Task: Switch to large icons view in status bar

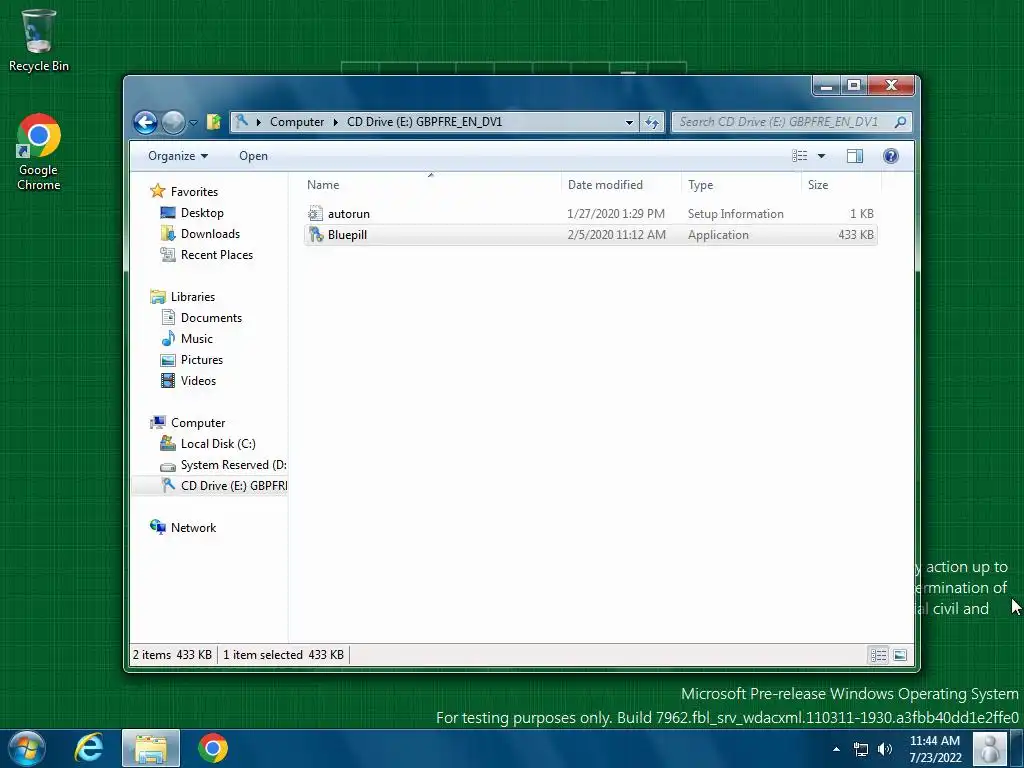Action: [901, 655]
